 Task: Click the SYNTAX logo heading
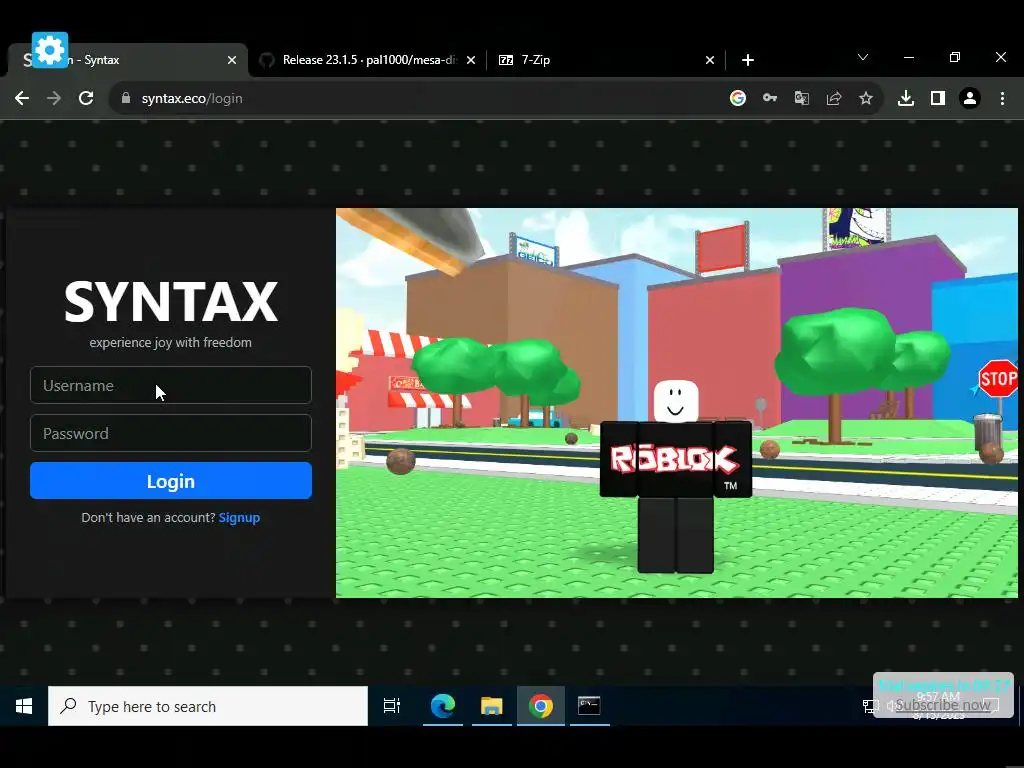(171, 301)
